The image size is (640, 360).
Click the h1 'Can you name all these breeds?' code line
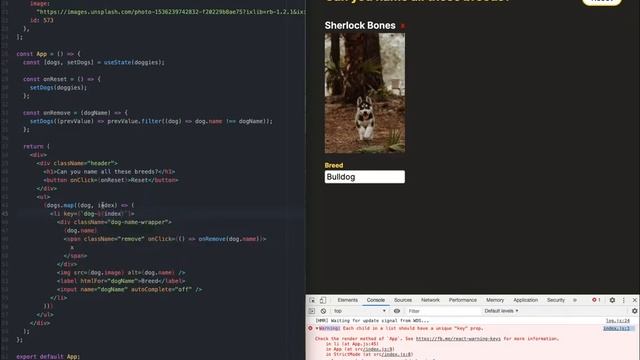109,172
